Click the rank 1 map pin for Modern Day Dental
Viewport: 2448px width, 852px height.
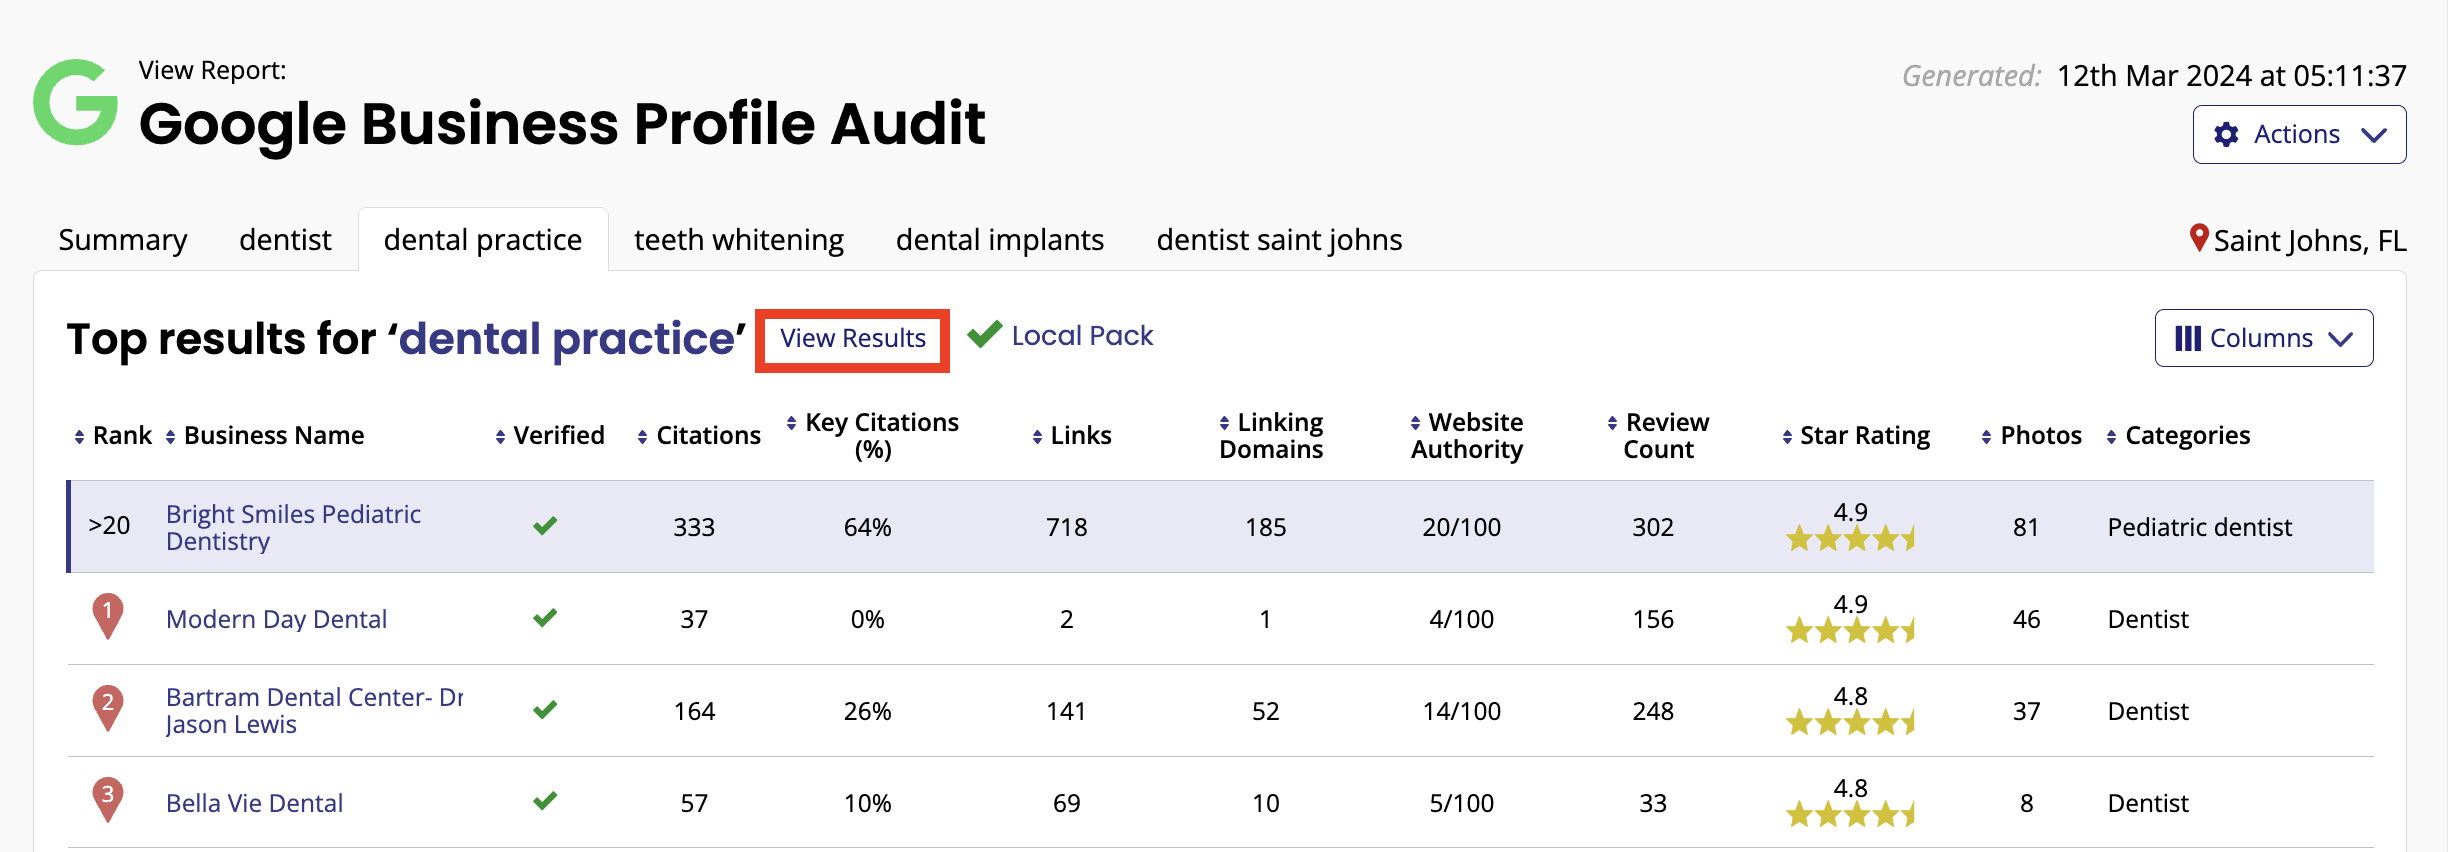[108, 616]
